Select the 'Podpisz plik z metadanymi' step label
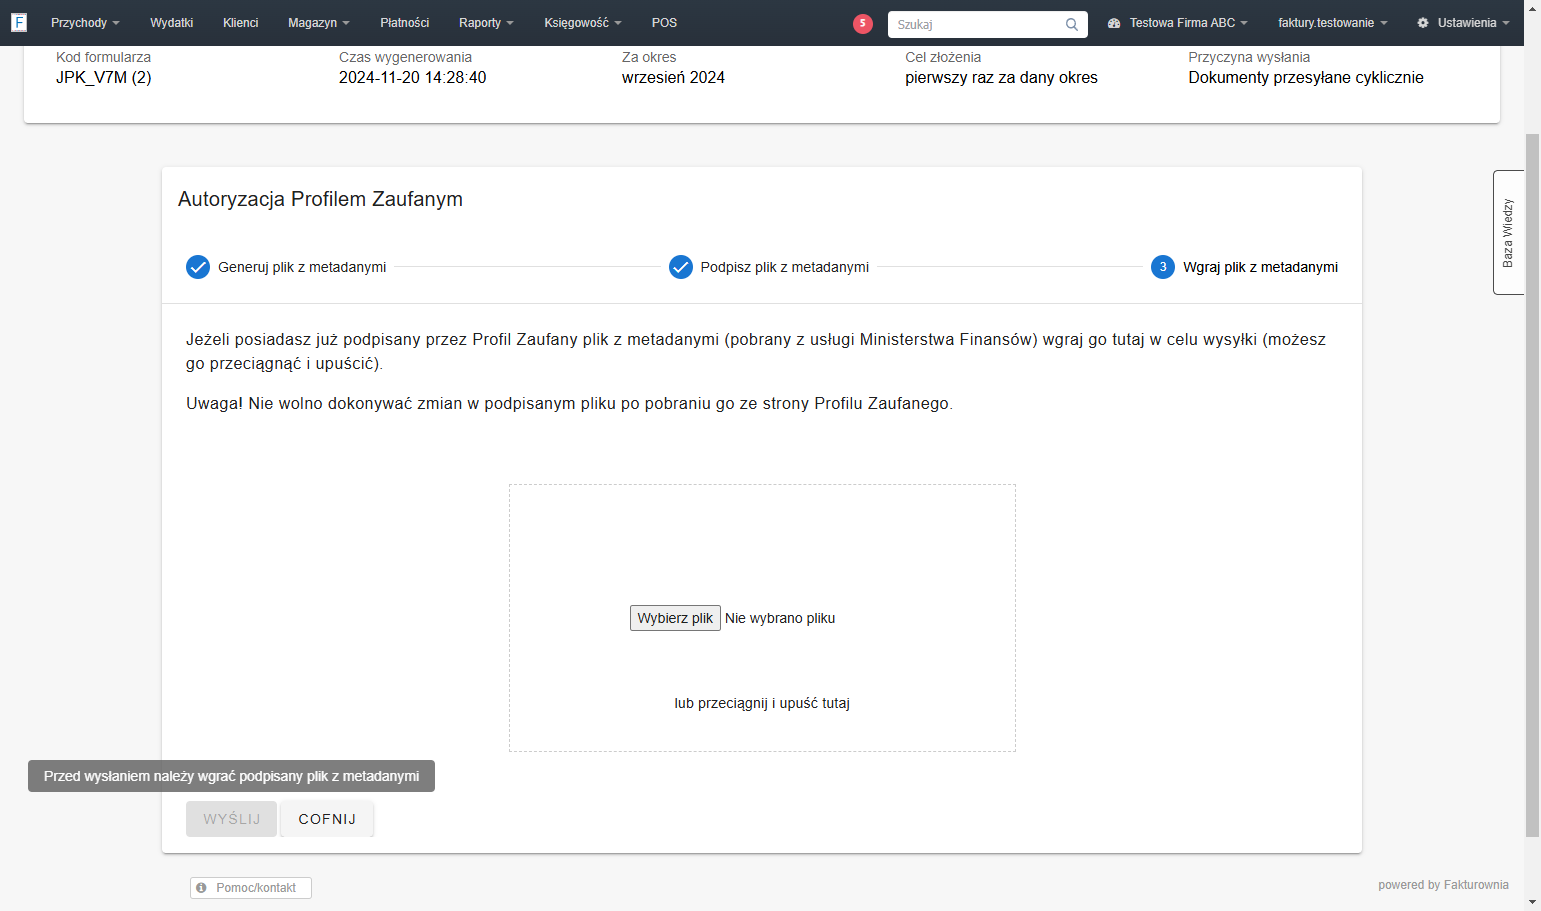The height and width of the screenshot is (911, 1541). tap(785, 267)
